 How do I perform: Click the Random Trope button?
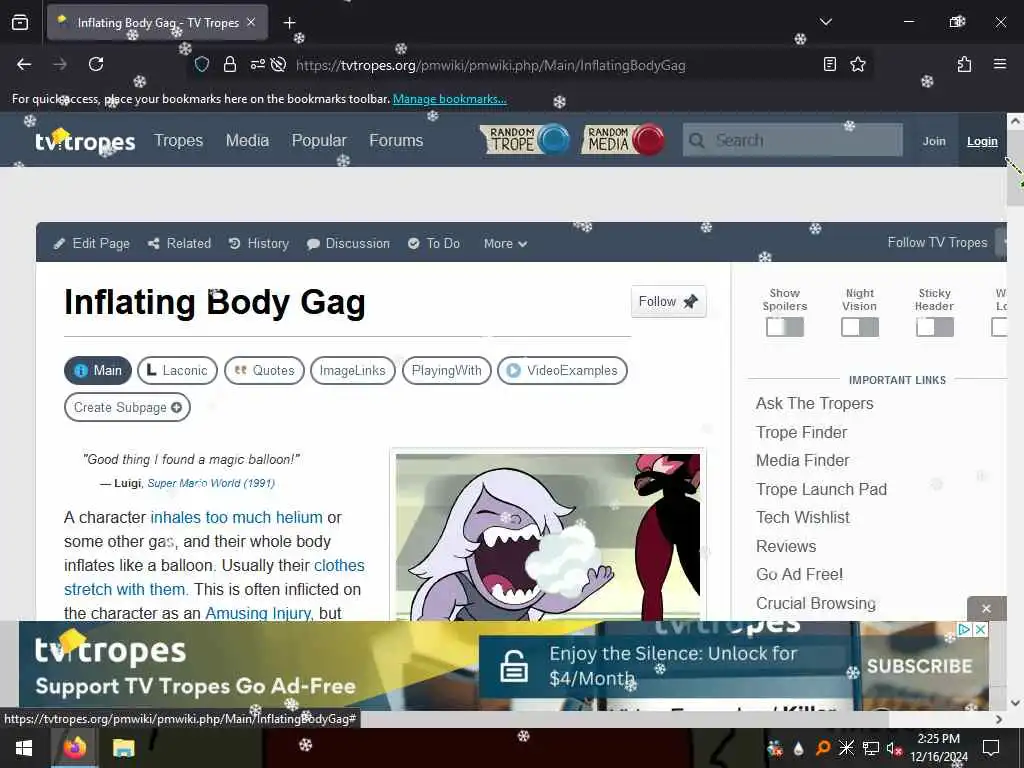[525, 140]
